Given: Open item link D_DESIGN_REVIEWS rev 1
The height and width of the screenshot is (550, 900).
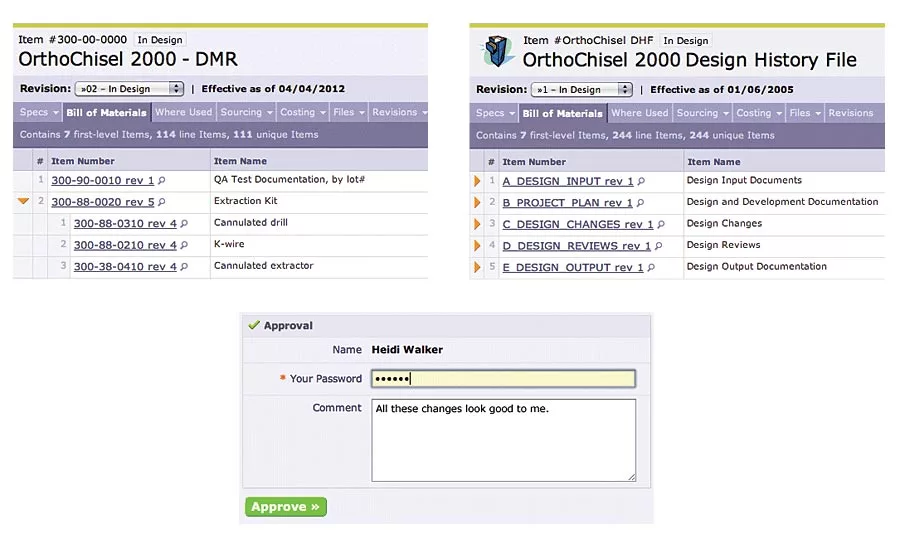Looking at the screenshot, I should pyautogui.click(x=576, y=246).
